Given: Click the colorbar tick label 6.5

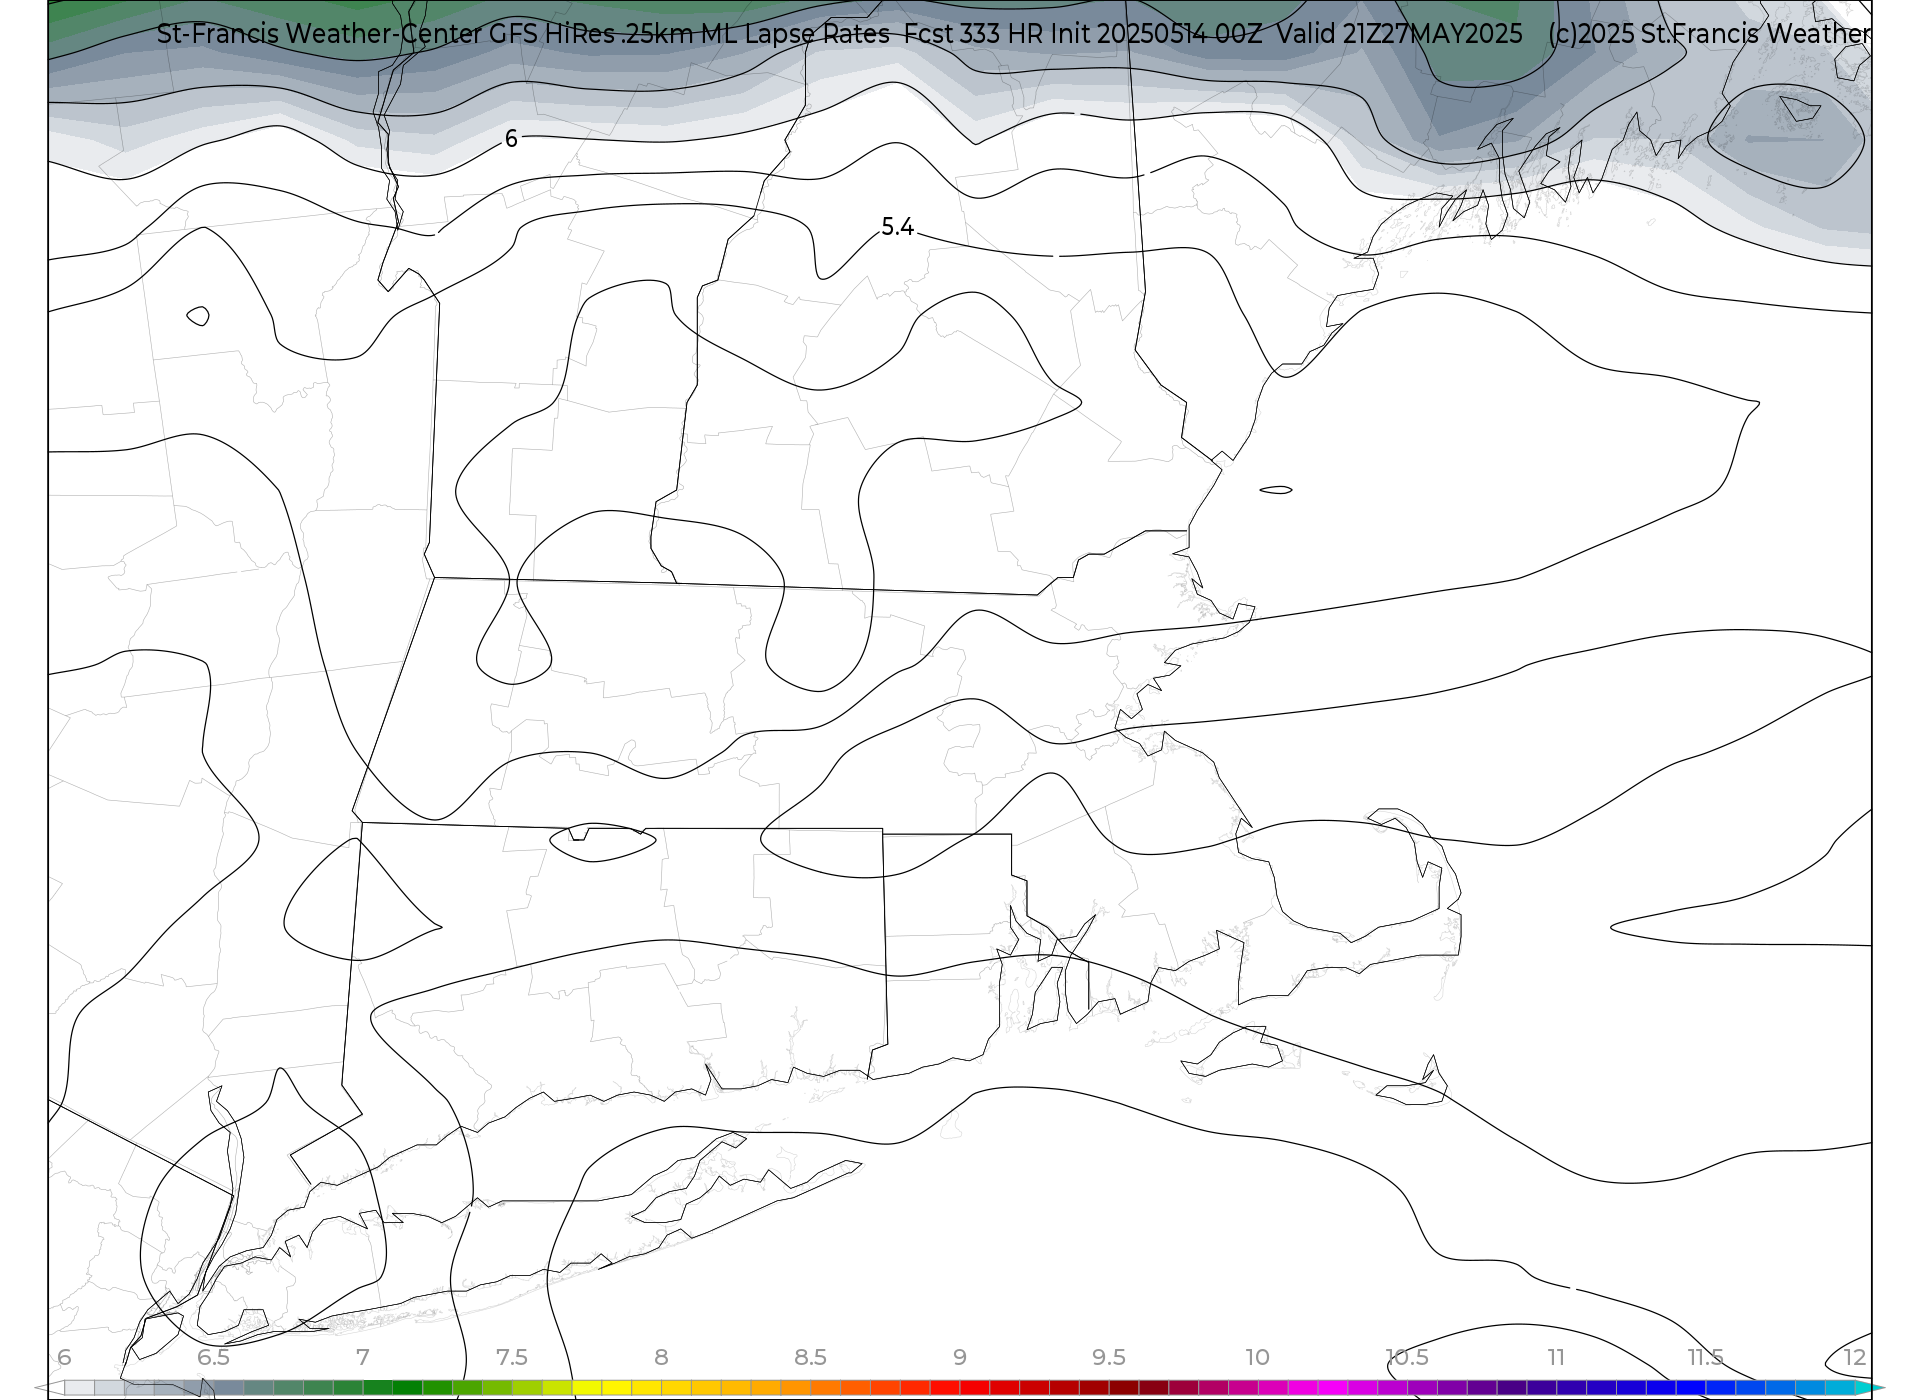Looking at the screenshot, I should [213, 1358].
